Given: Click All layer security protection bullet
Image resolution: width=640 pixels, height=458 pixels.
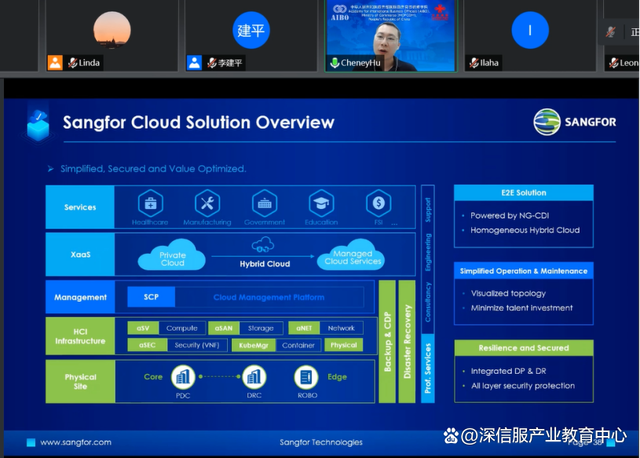Looking at the screenshot, I should pyautogui.click(x=522, y=385).
